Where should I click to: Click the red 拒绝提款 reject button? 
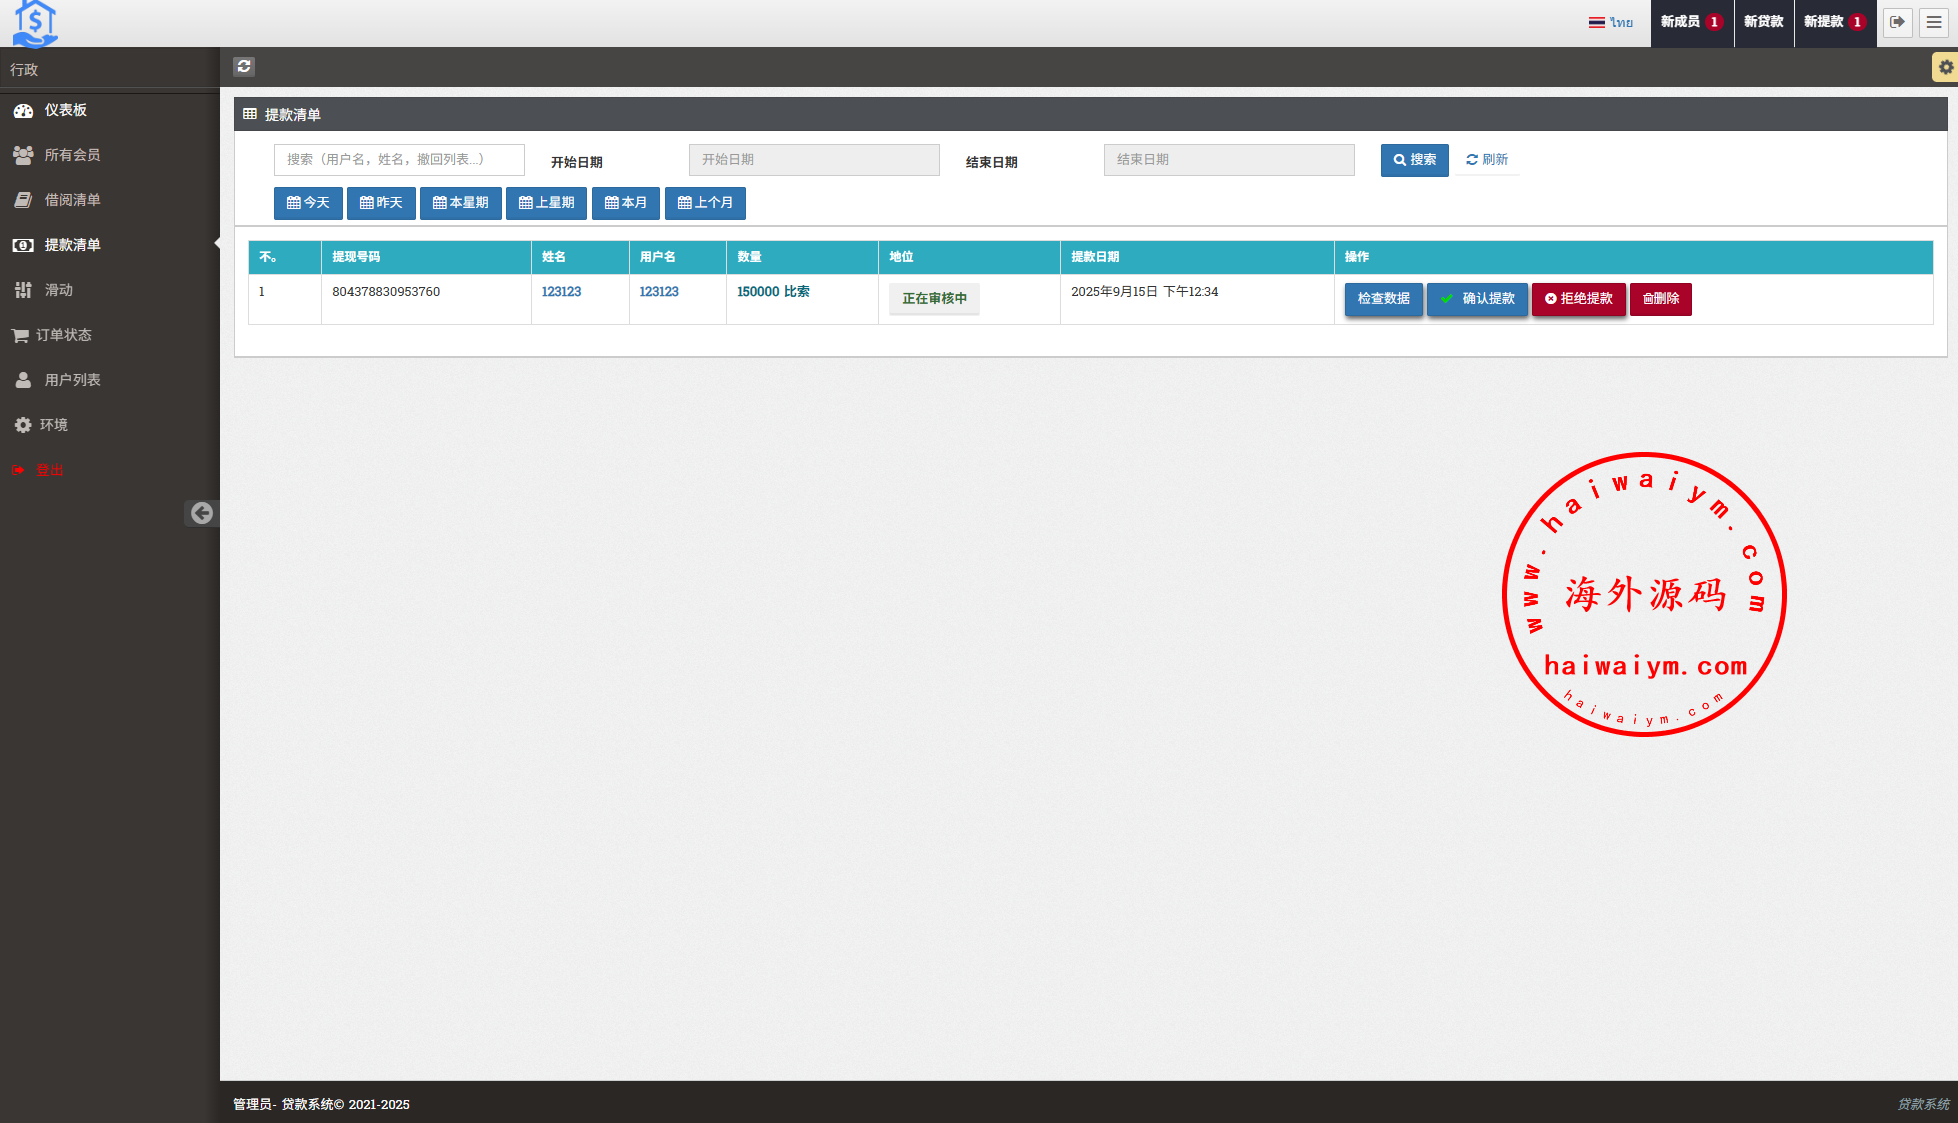click(x=1578, y=299)
